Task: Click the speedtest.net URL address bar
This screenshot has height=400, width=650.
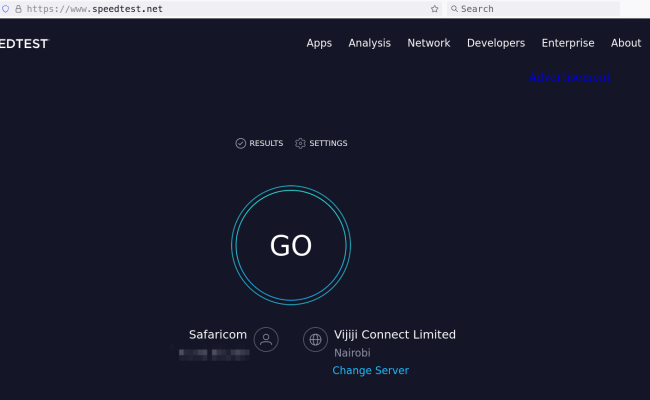Action: coord(220,9)
